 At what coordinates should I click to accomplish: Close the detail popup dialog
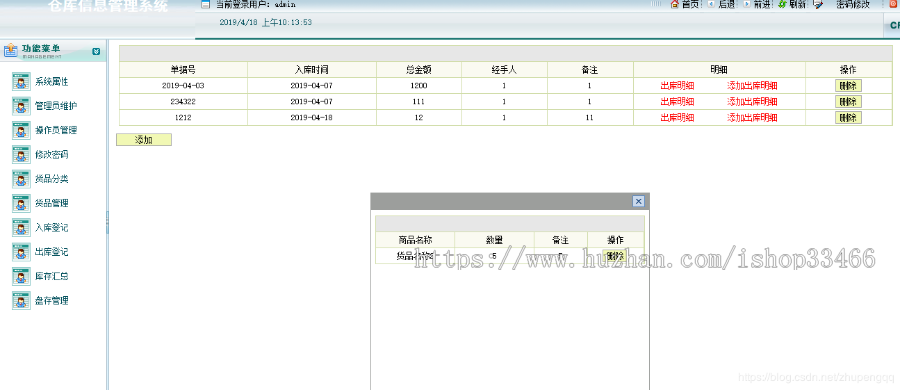638,201
